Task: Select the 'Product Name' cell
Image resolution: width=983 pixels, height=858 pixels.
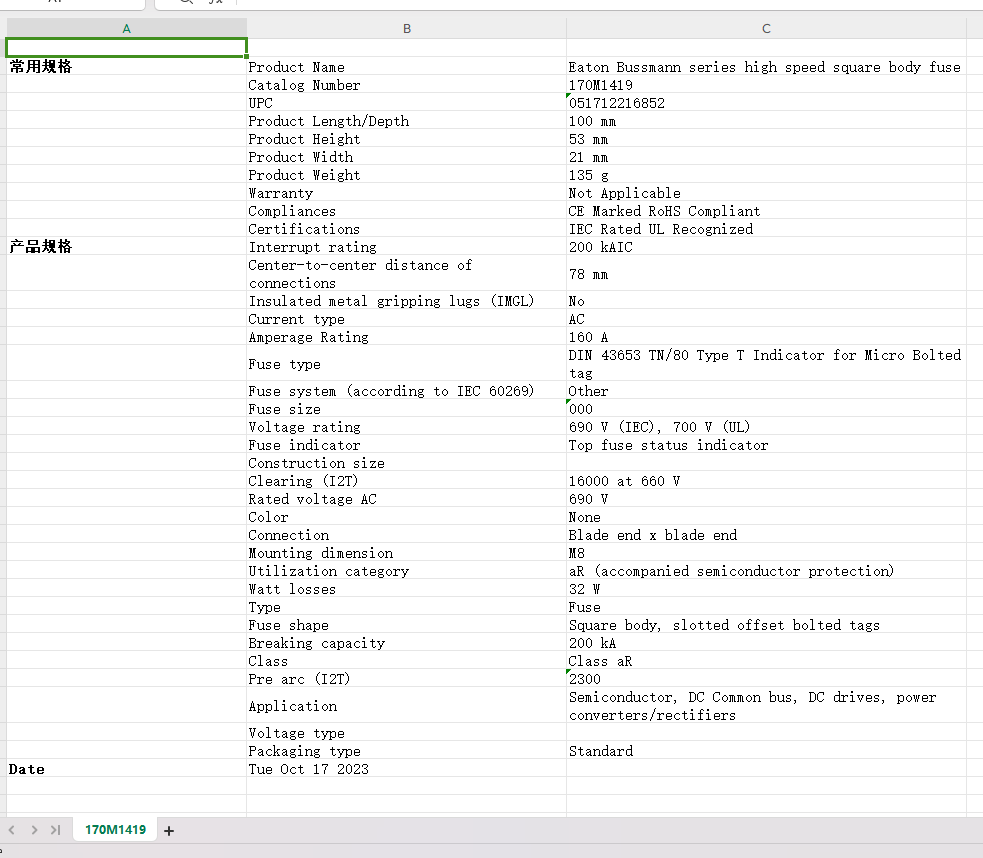Action: (x=406, y=66)
